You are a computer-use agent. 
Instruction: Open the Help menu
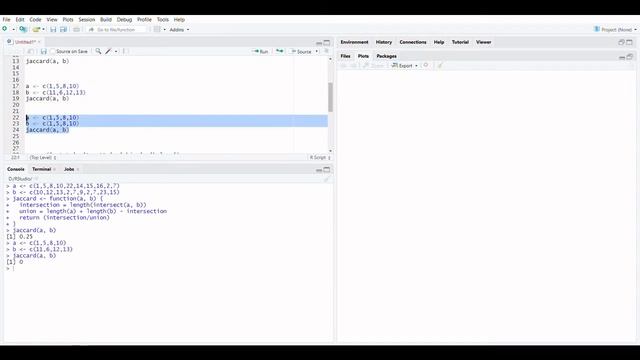(x=179, y=19)
